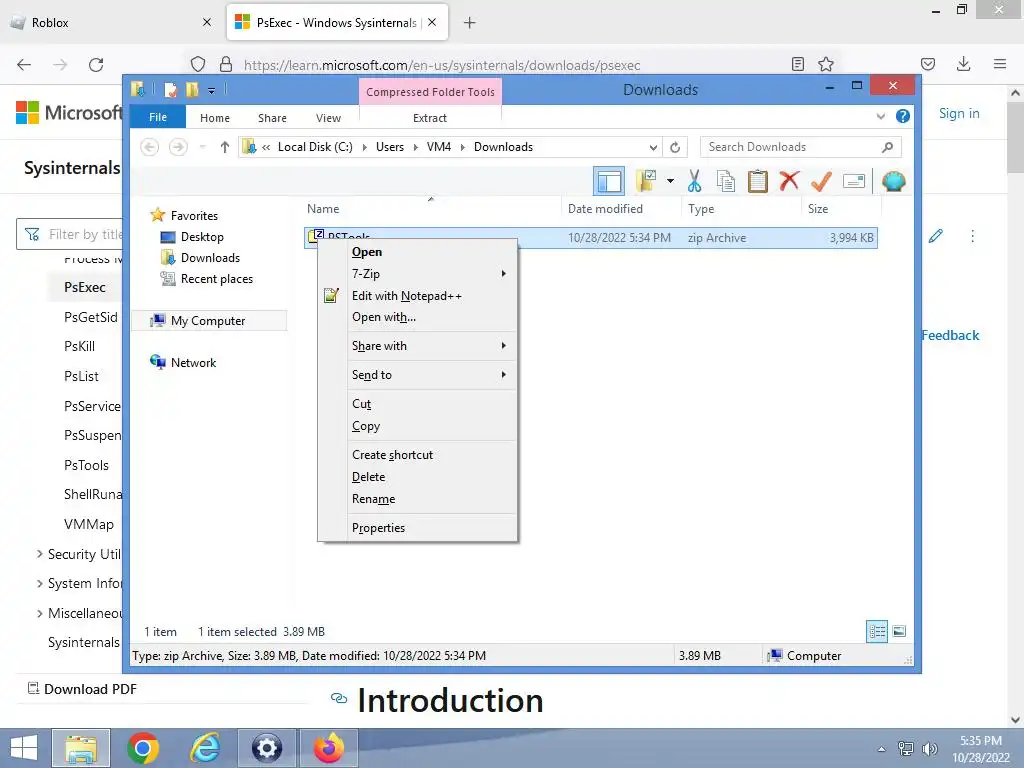
Task: Open Firefox Downloads arrow icon
Action: [963, 64]
